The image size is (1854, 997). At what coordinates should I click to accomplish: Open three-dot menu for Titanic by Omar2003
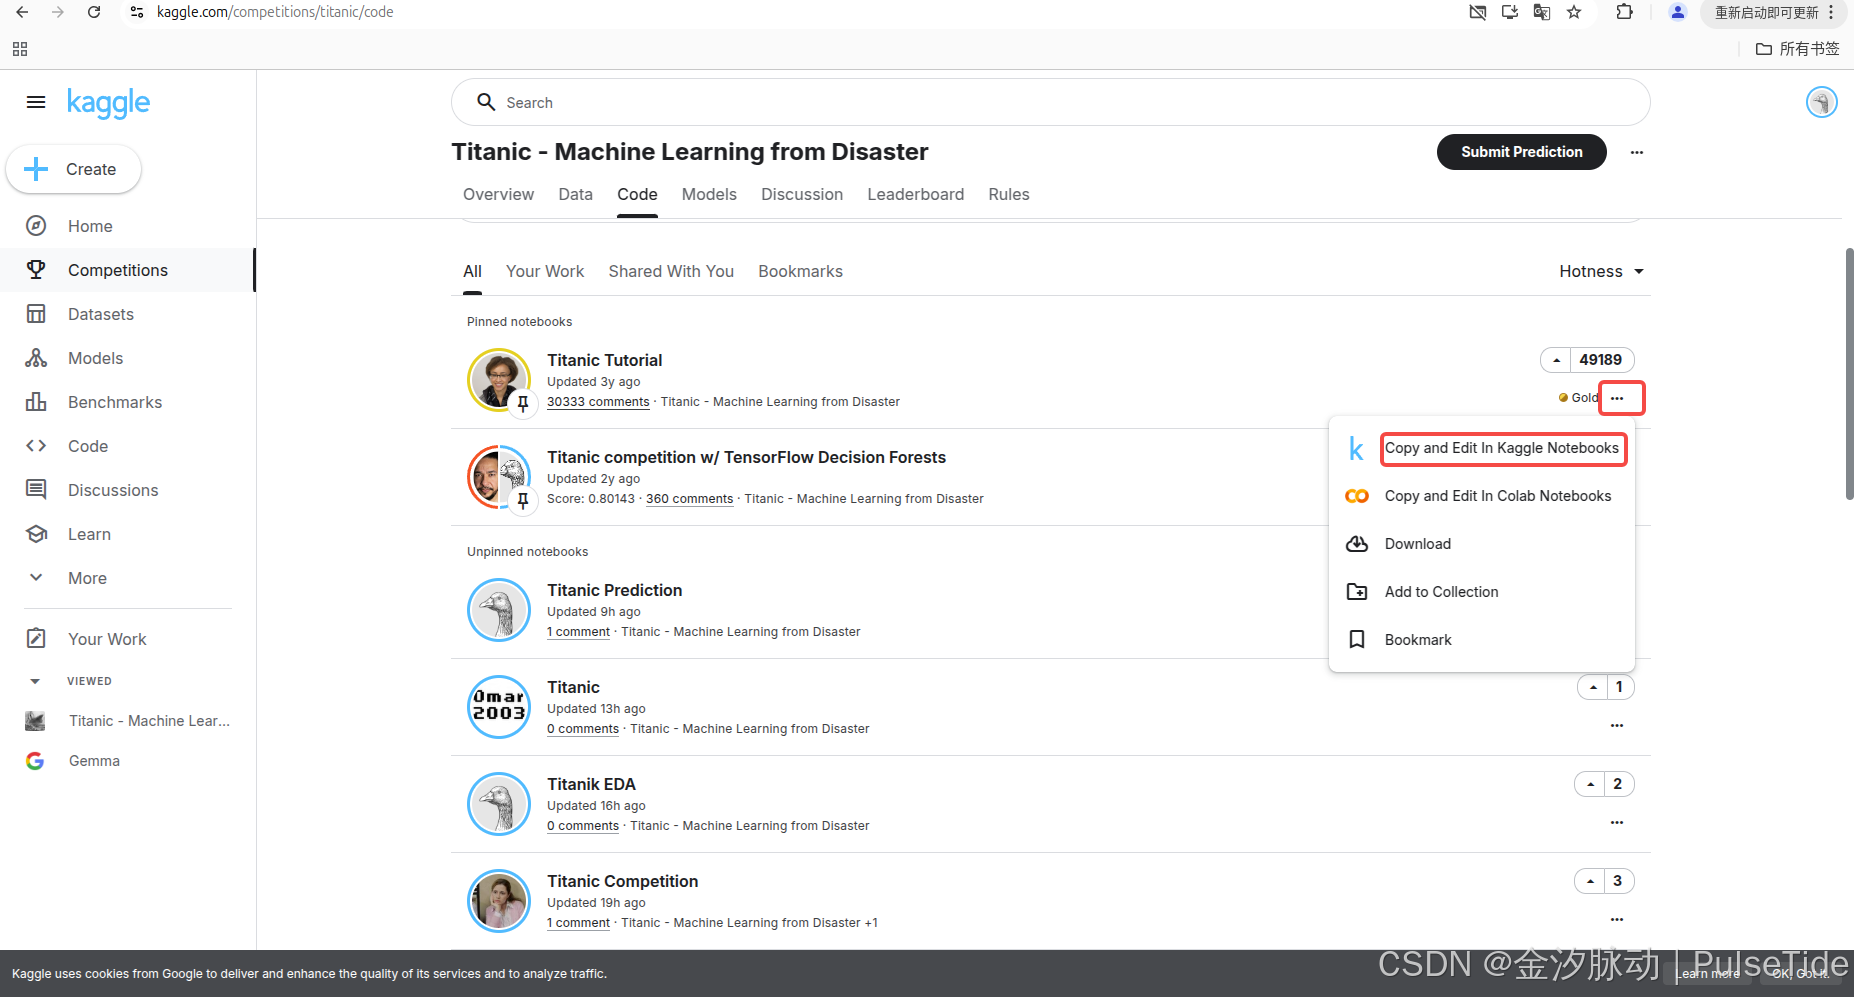coord(1617,725)
